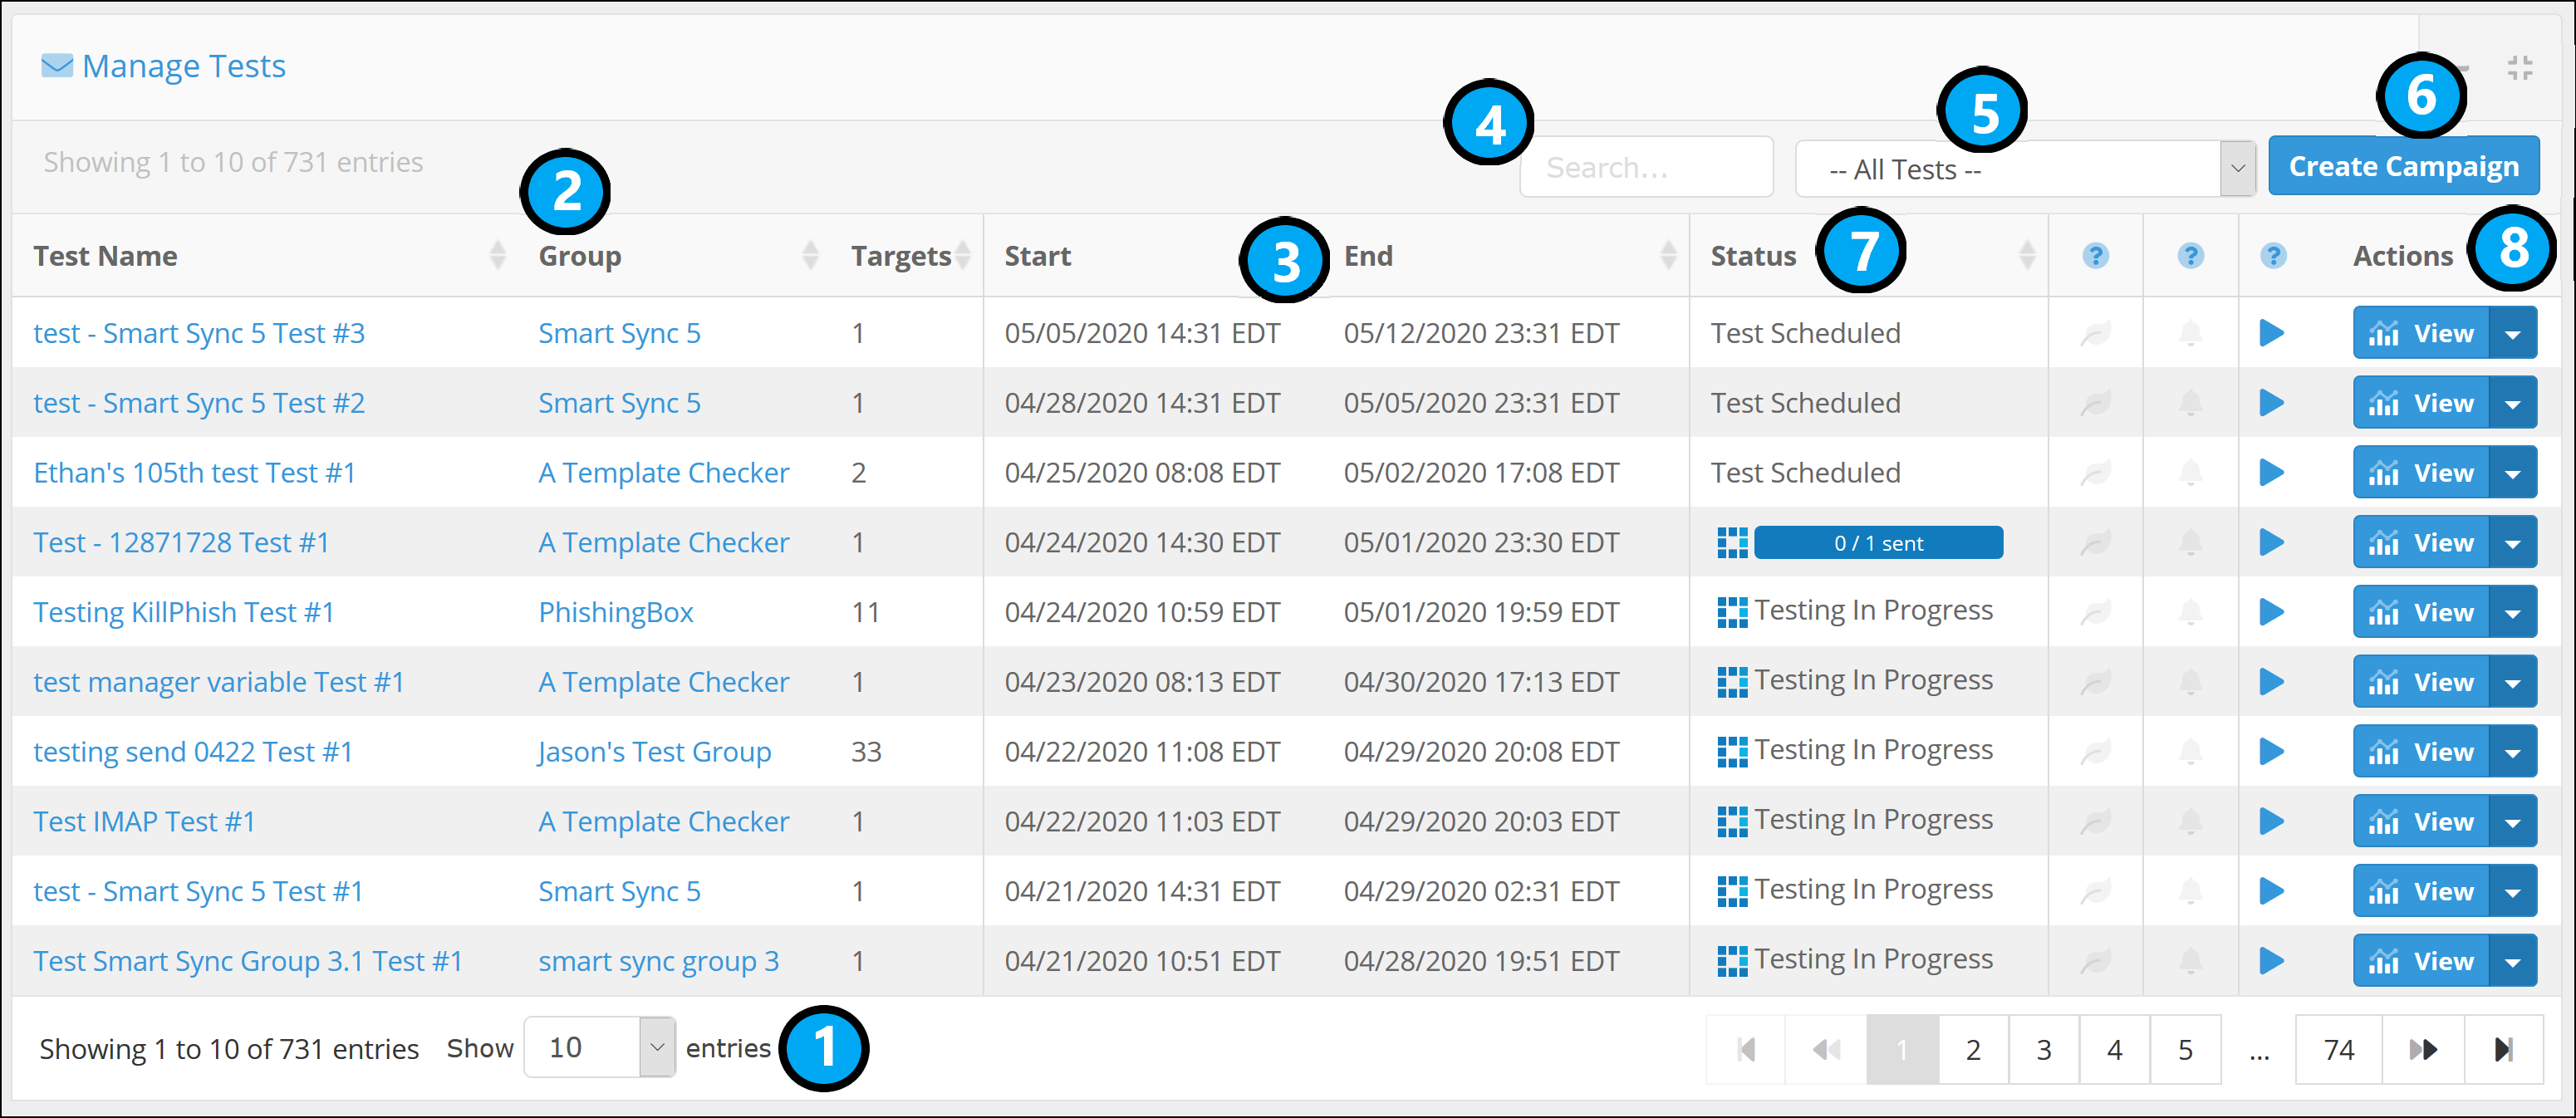
Task: Expand View dropdown arrow for Test IMAP row
Action: point(2512,822)
